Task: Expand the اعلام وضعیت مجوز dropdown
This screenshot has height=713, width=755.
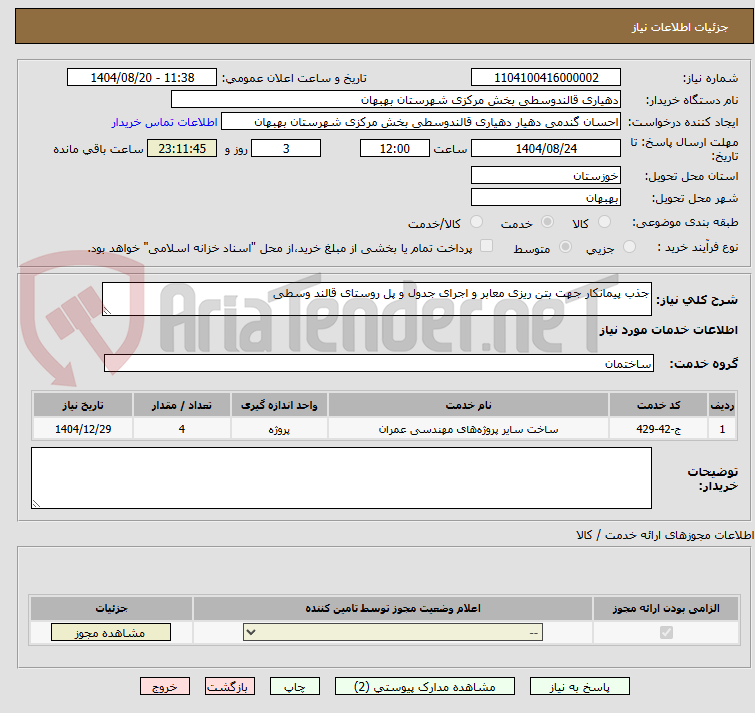Action: (x=392, y=632)
